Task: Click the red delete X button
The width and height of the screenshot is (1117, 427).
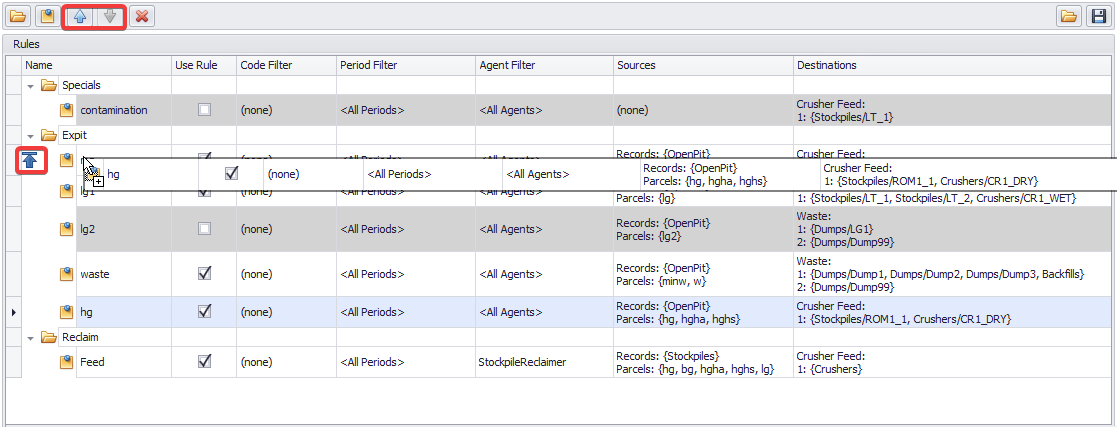Action: (x=142, y=16)
